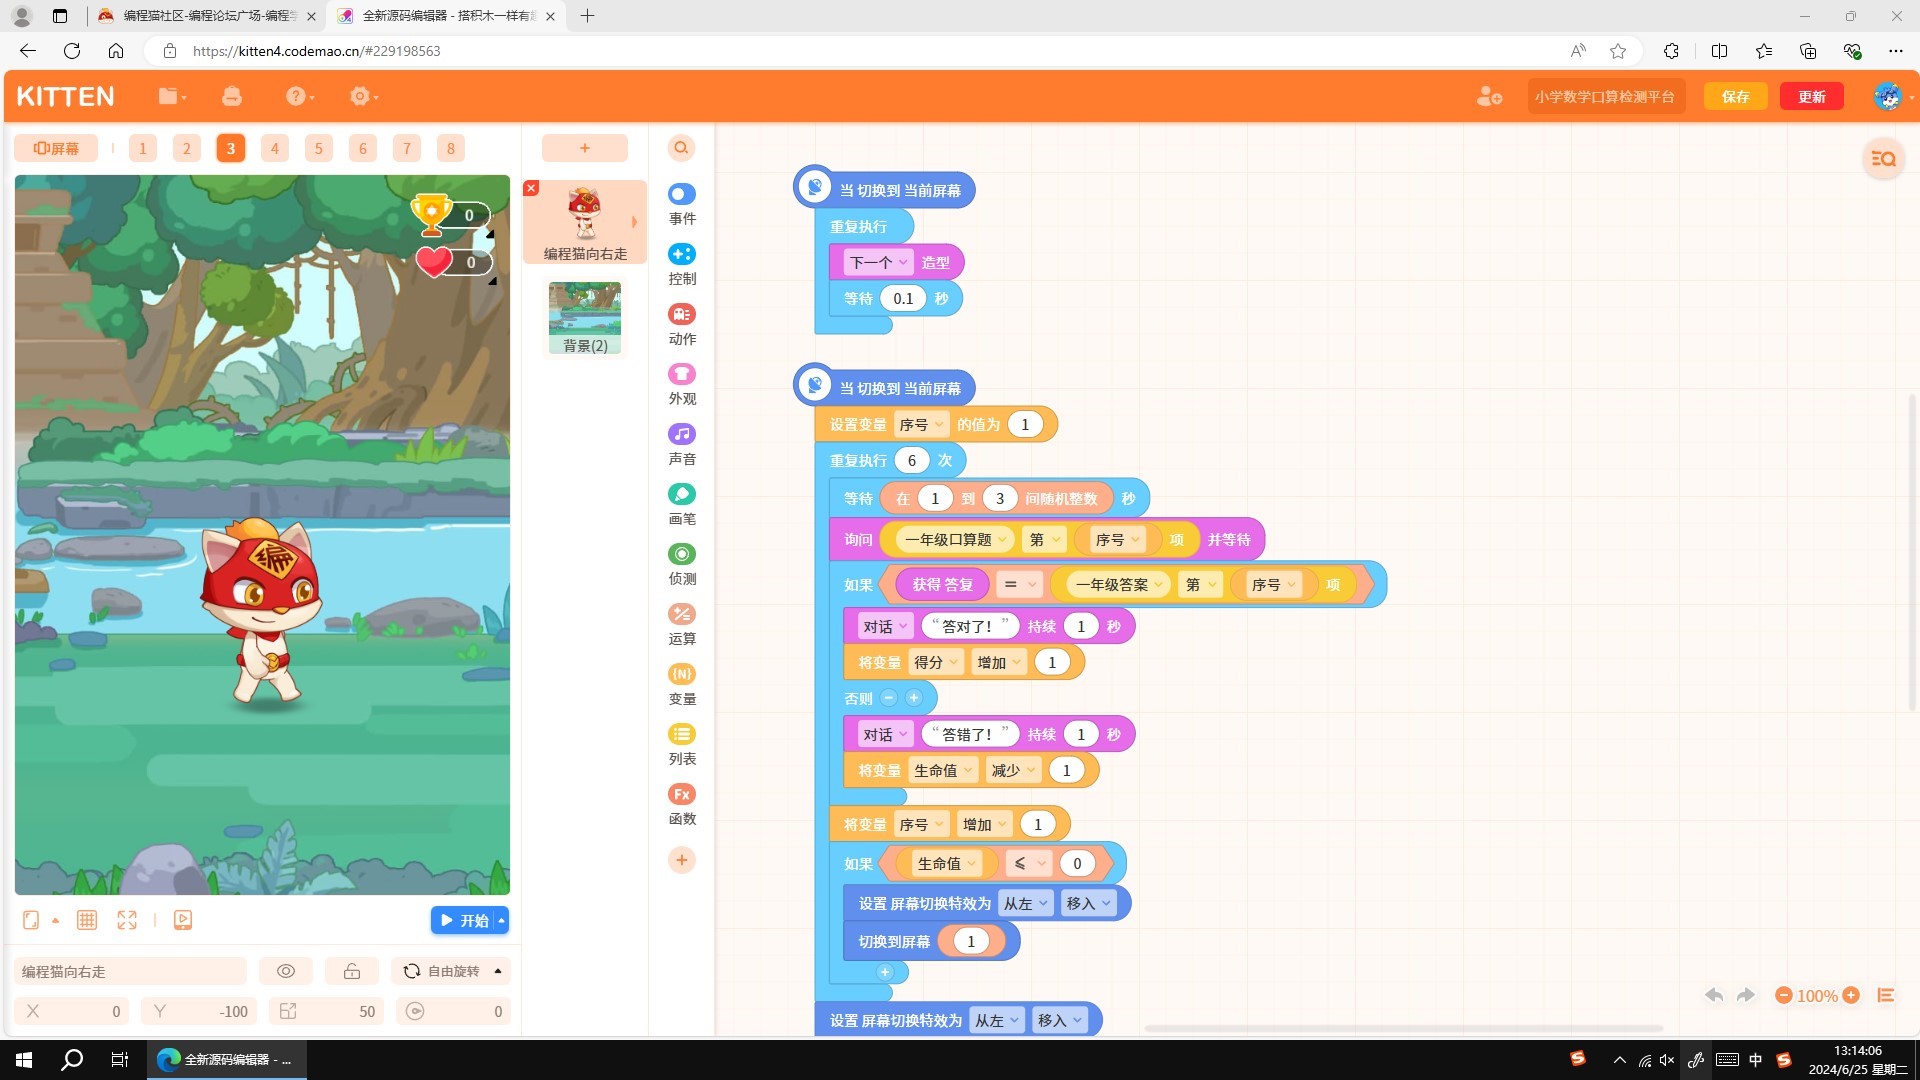The height and width of the screenshot is (1080, 1920).
Task: Click the vertical workspace scrollbar
Action: 1912,552
